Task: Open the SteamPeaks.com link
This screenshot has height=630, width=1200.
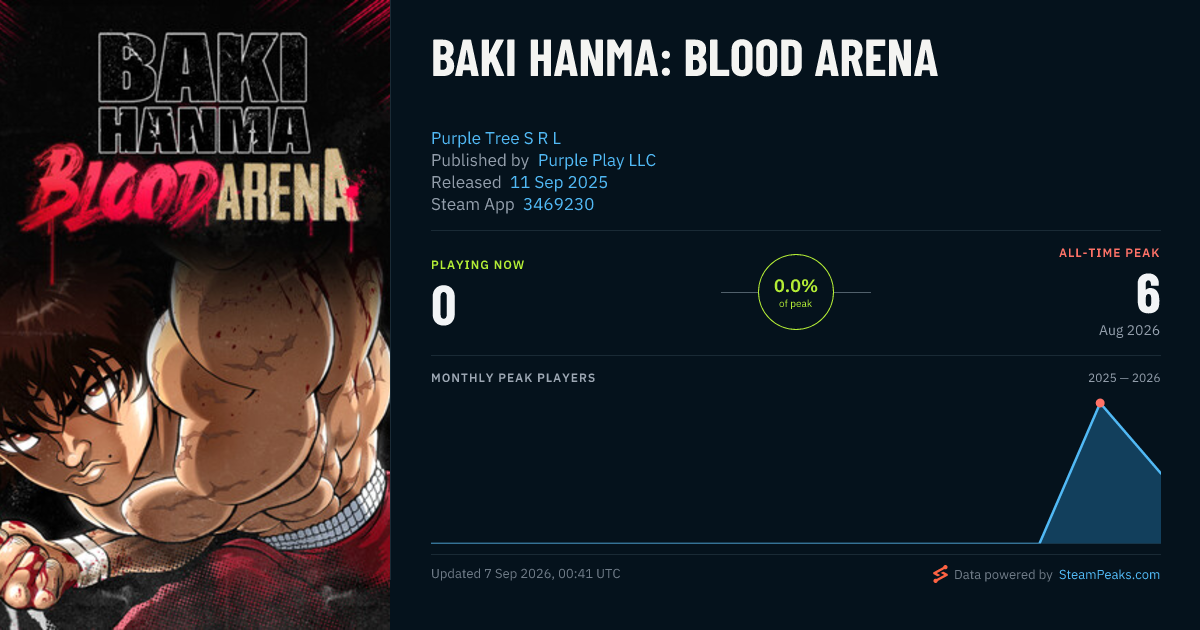Action: 1109,575
